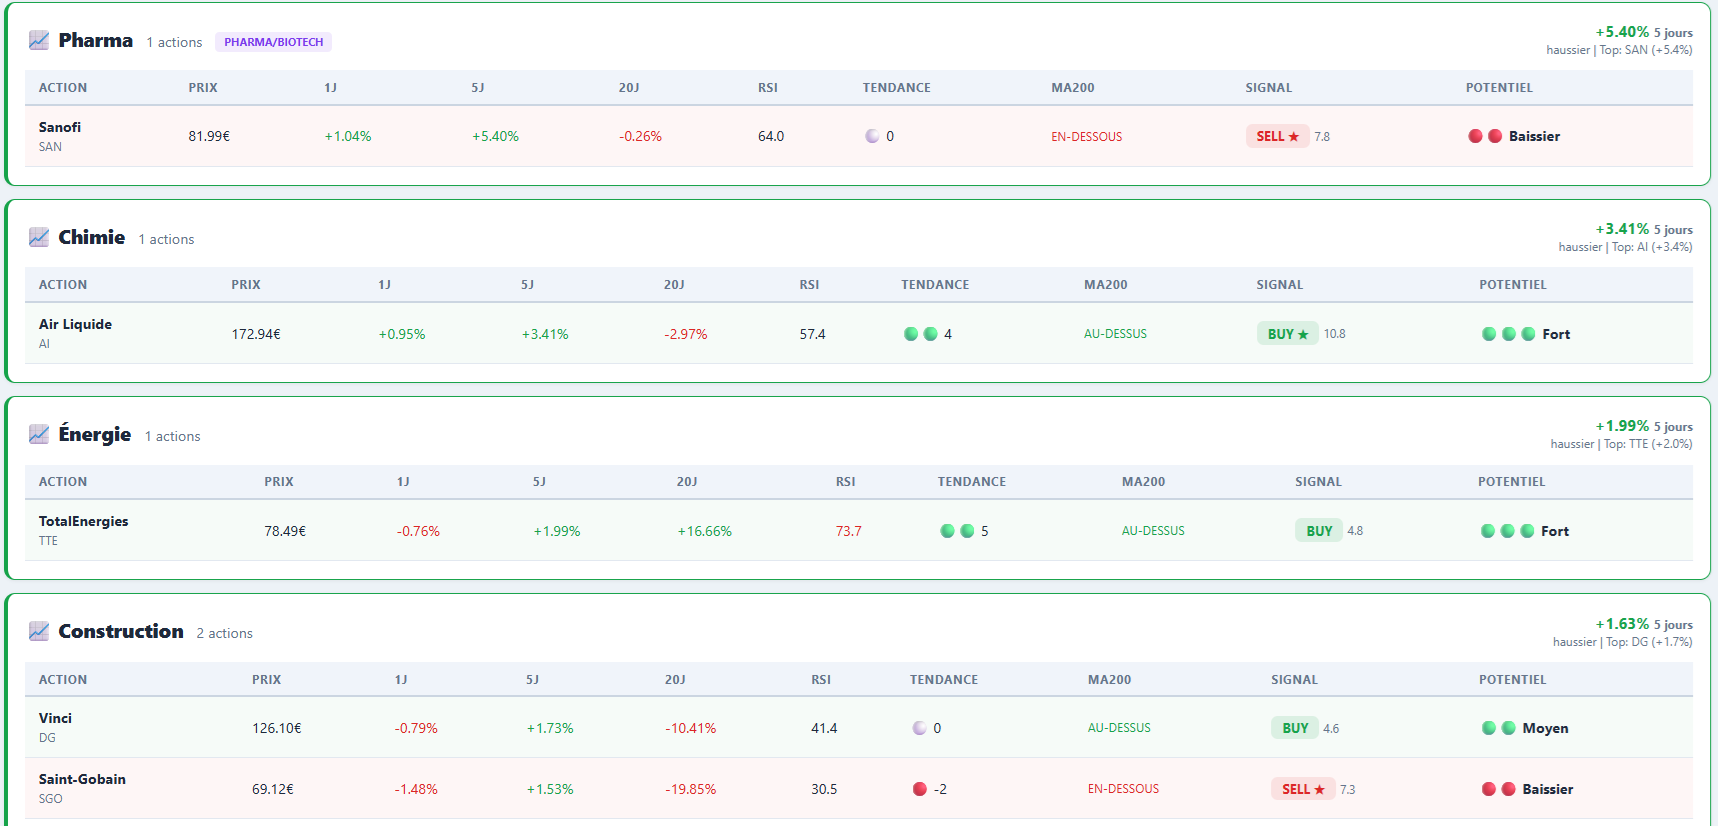Sort Pharma table by RSI column header
This screenshot has height=826, width=1718.
tap(767, 88)
